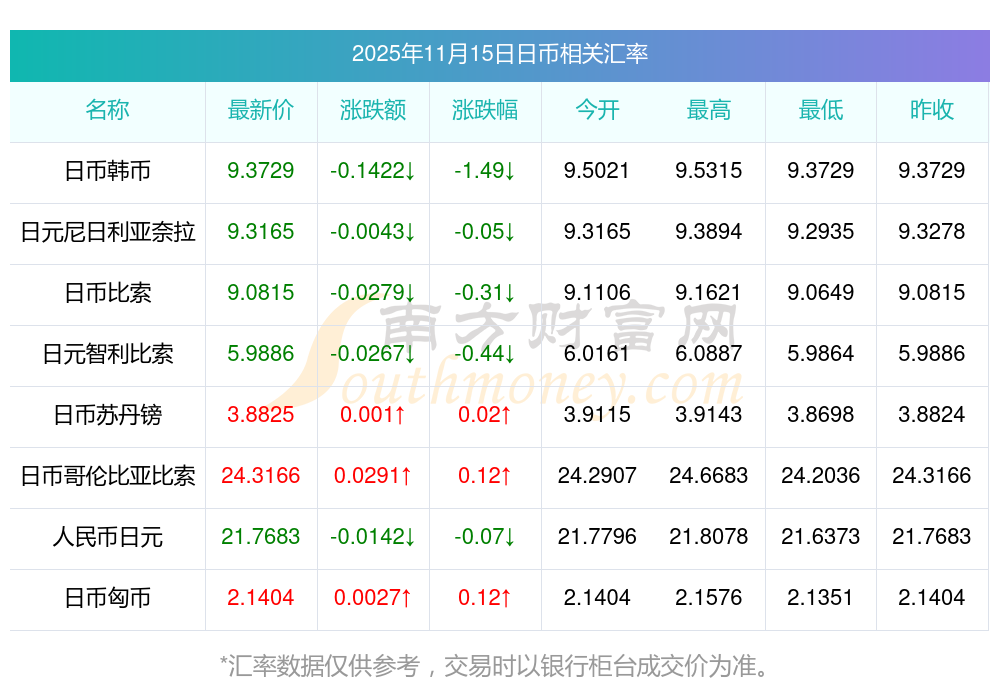Select the 日币比索 row name
1000x697 pixels.
107,293
